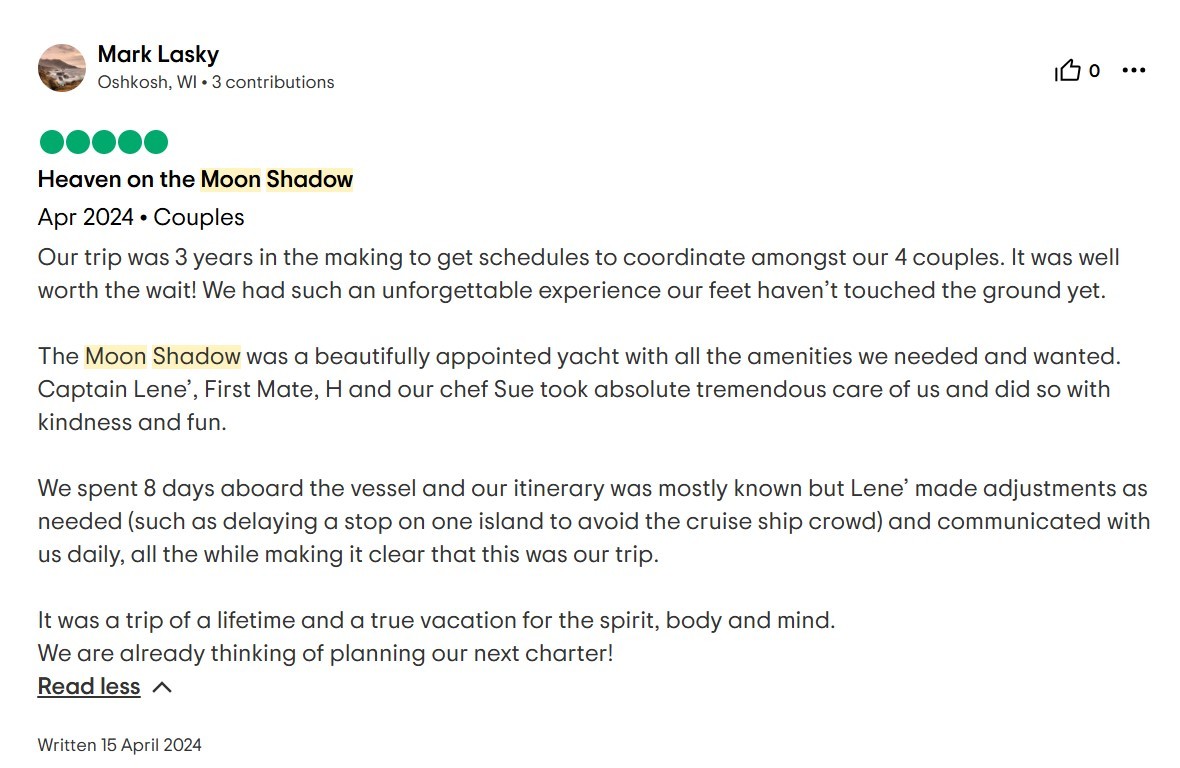This screenshot has height=768, width=1180.
Task: Collapse the review with Read less
Action: coord(89,686)
